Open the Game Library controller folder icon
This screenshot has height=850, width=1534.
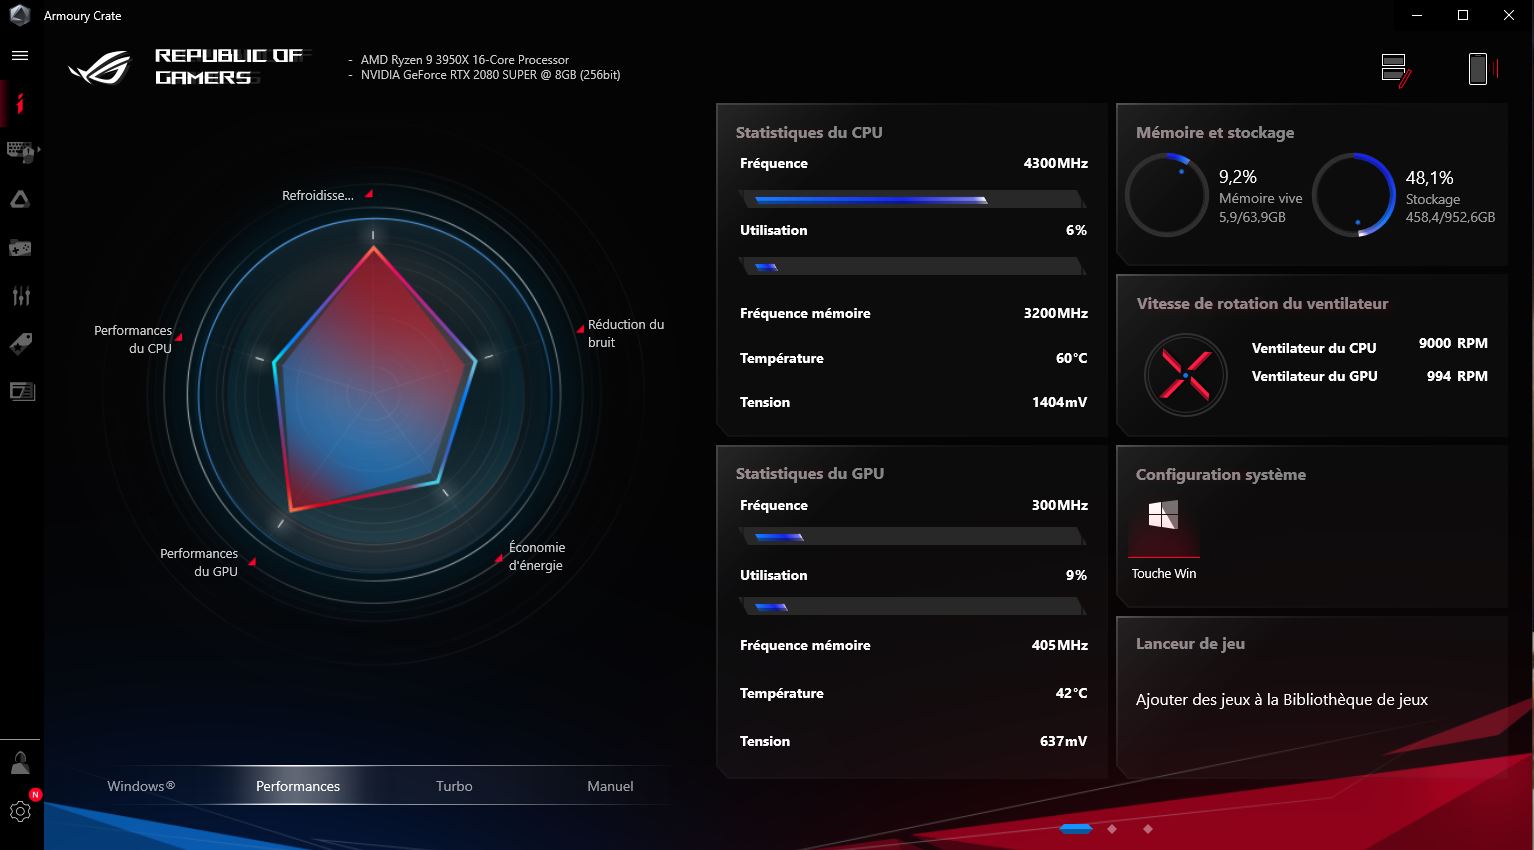[20, 248]
